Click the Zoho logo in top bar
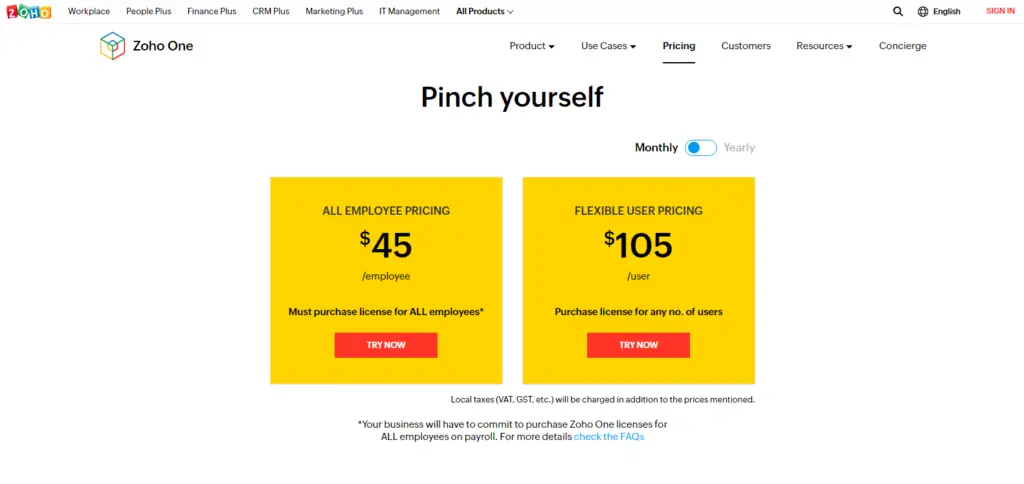This screenshot has width=1024, height=484. pyautogui.click(x=29, y=11)
